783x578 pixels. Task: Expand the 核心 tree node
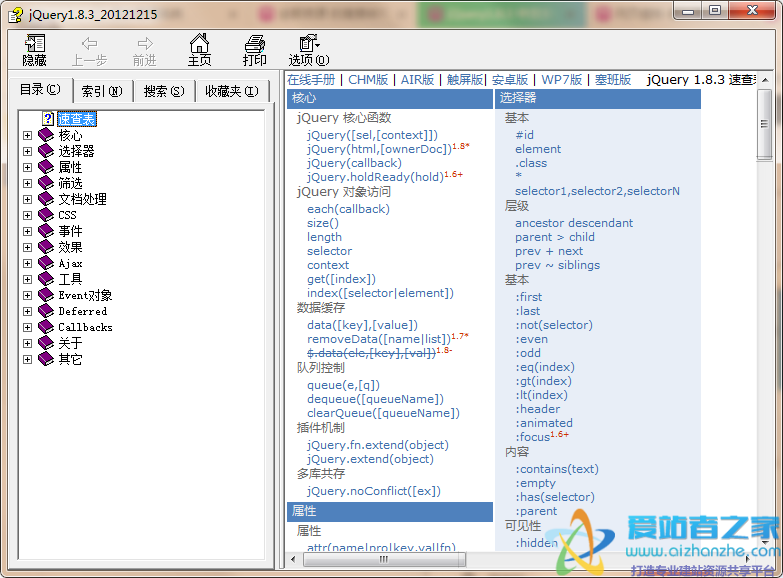pos(27,135)
